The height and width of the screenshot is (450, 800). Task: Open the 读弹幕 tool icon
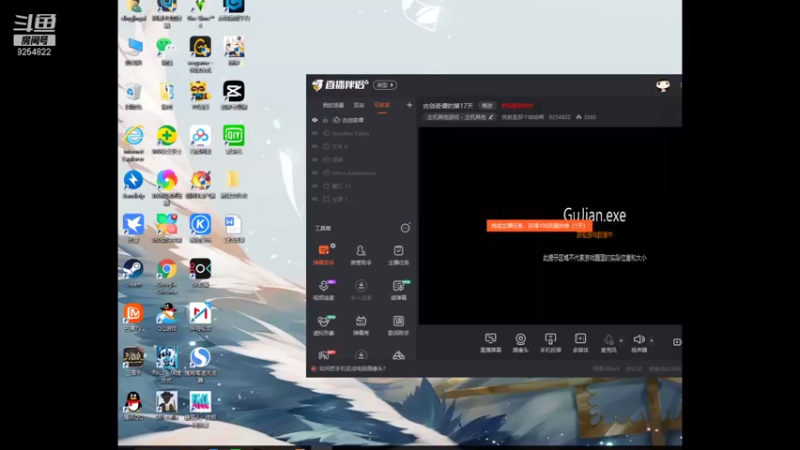(x=398, y=289)
